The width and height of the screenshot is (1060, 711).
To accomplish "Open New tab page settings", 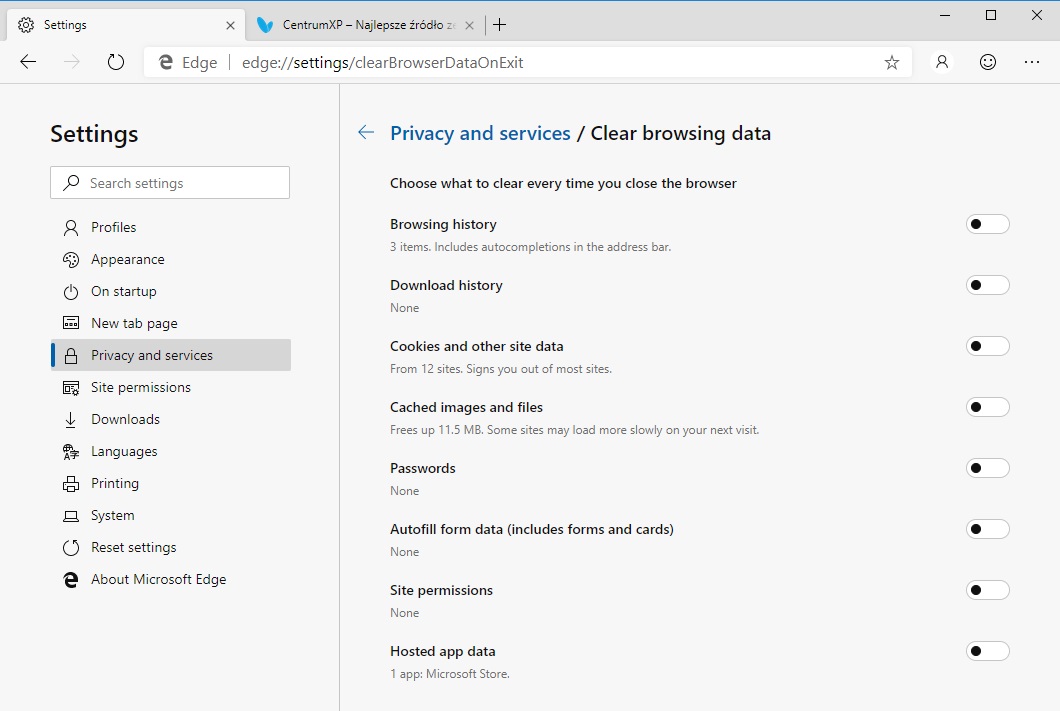I will [171, 323].
